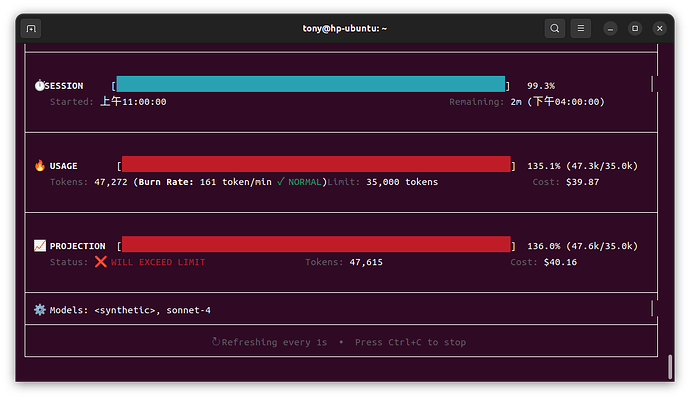Click the blue session progress bar
The image size is (690, 398).
point(311,84)
